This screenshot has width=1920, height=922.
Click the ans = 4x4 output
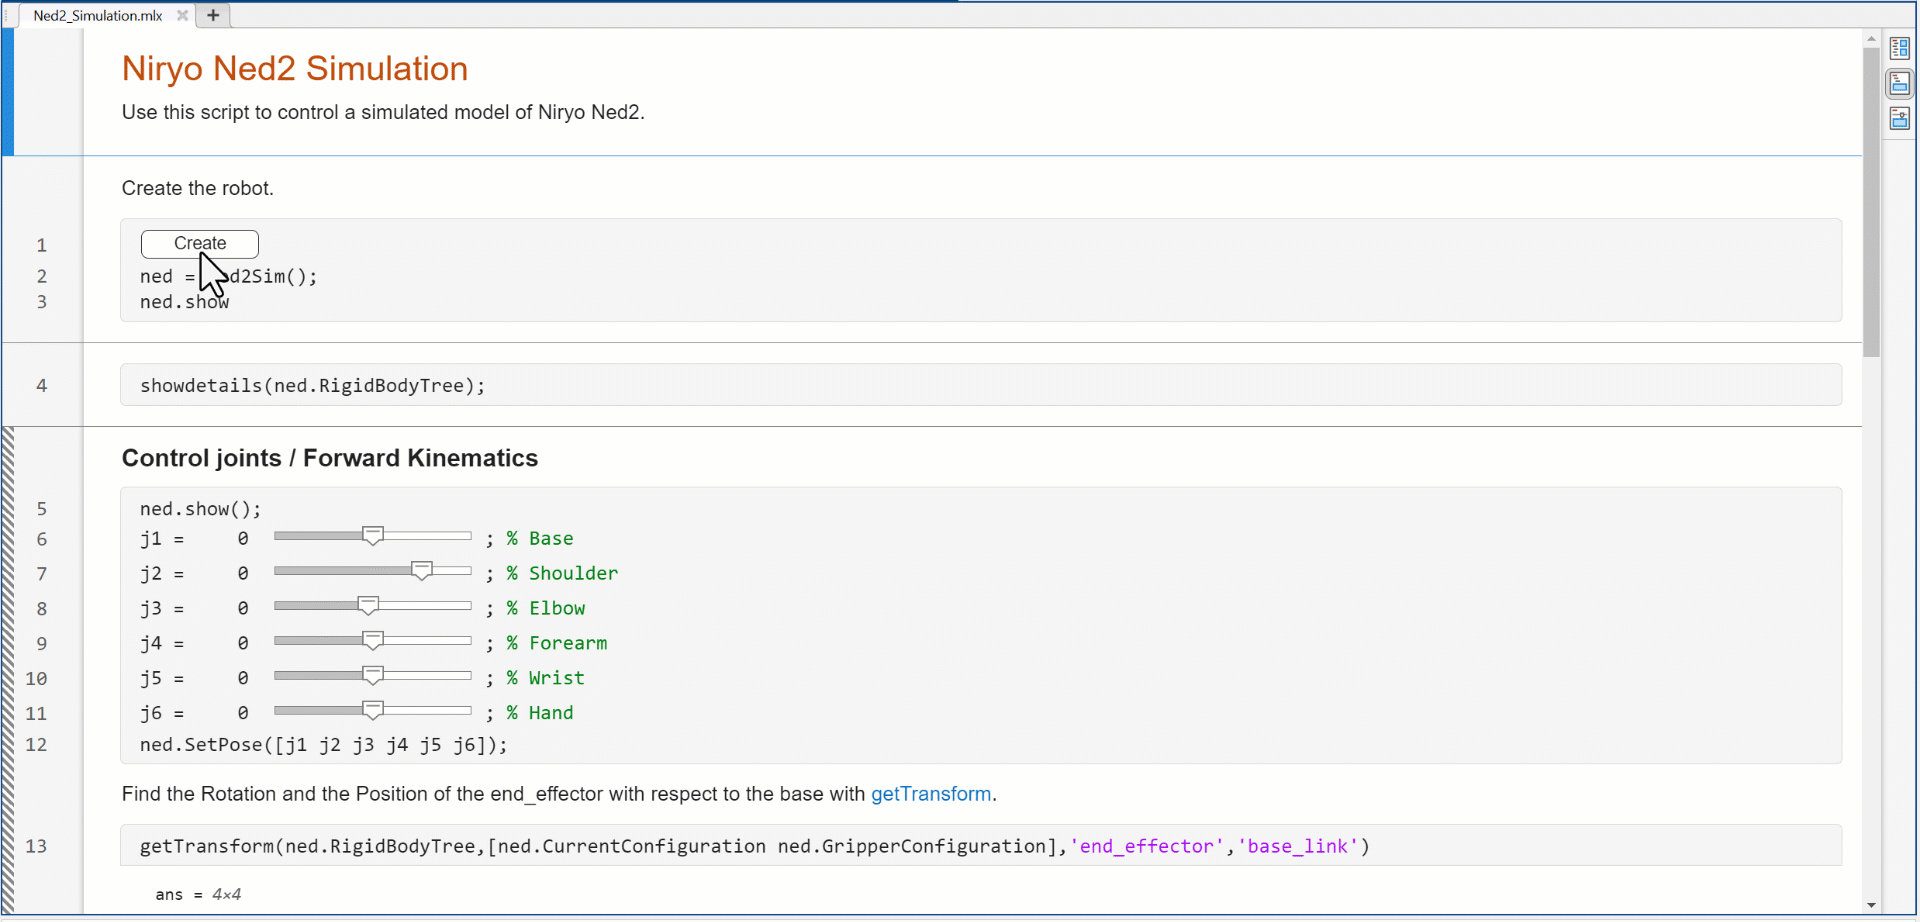[x=198, y=895]
